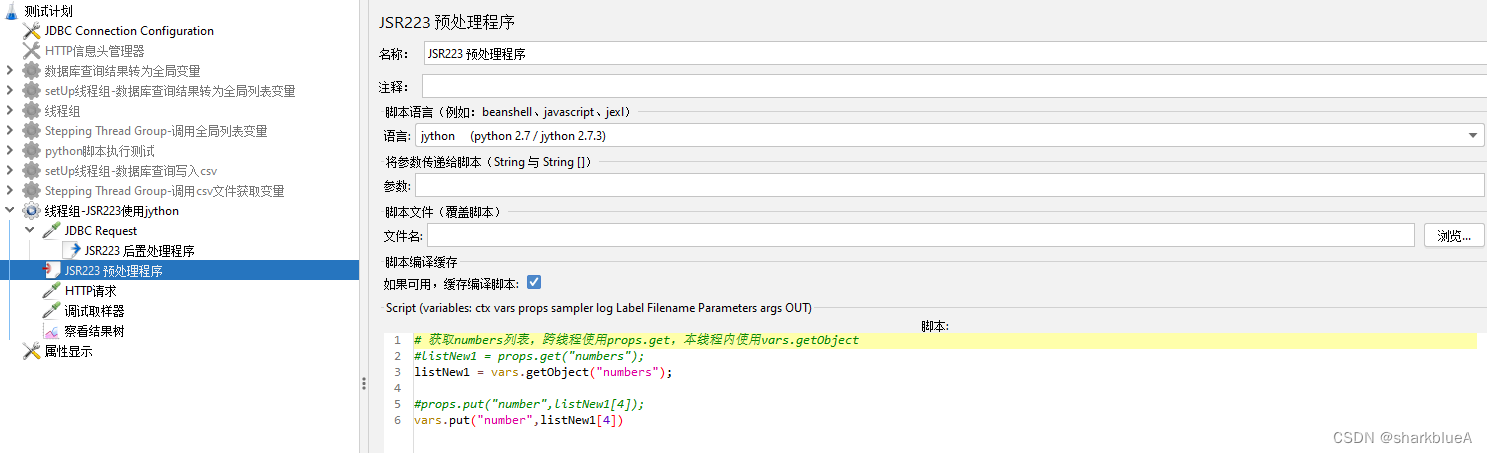Viewport: 1487px width, 453px height.
Task: Expand Stepping Thread Group-调用csv文件获取变量 node
Action: (9, 190)
